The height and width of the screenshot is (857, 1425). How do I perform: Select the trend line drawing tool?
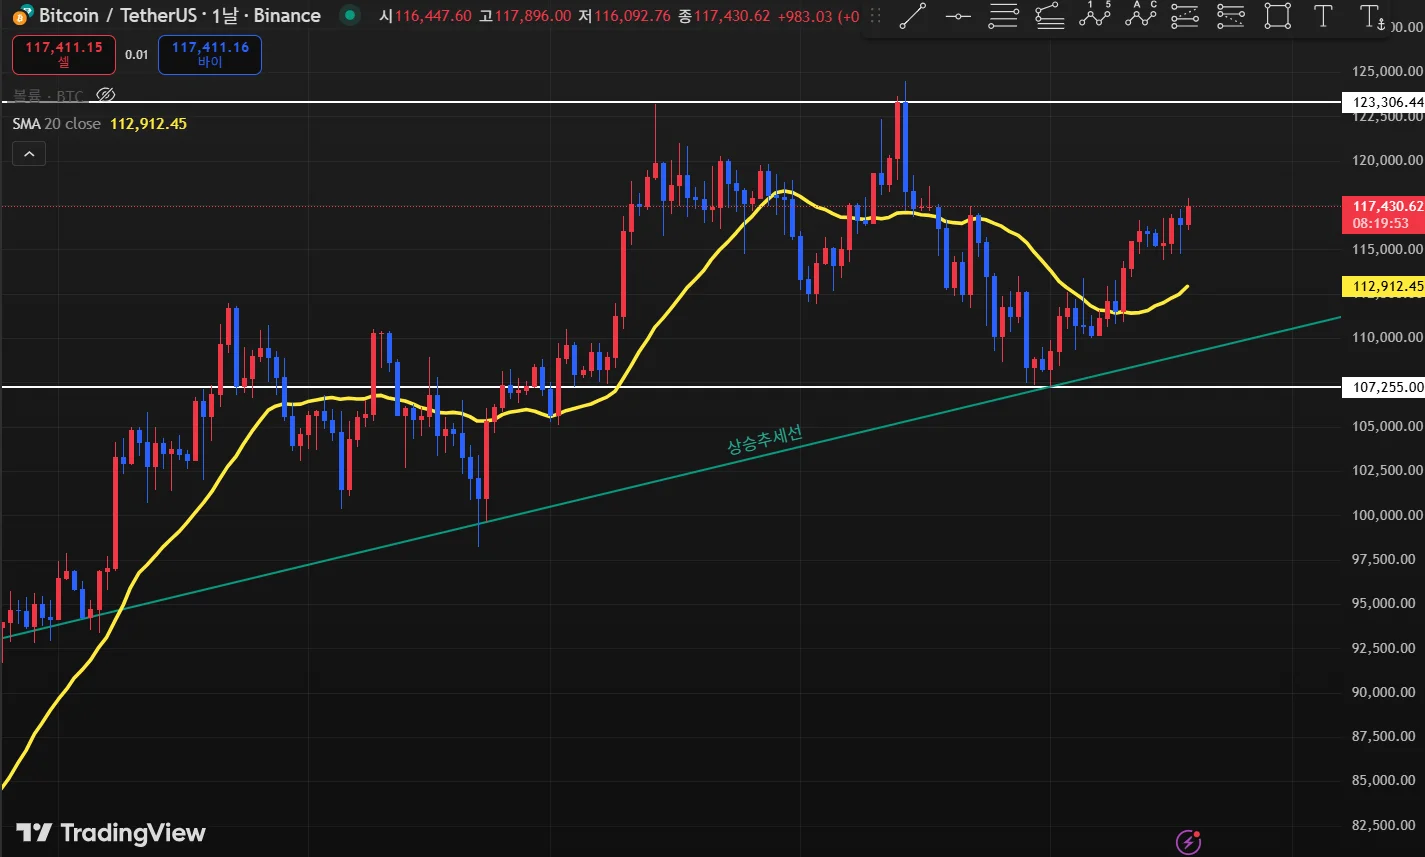912,16
